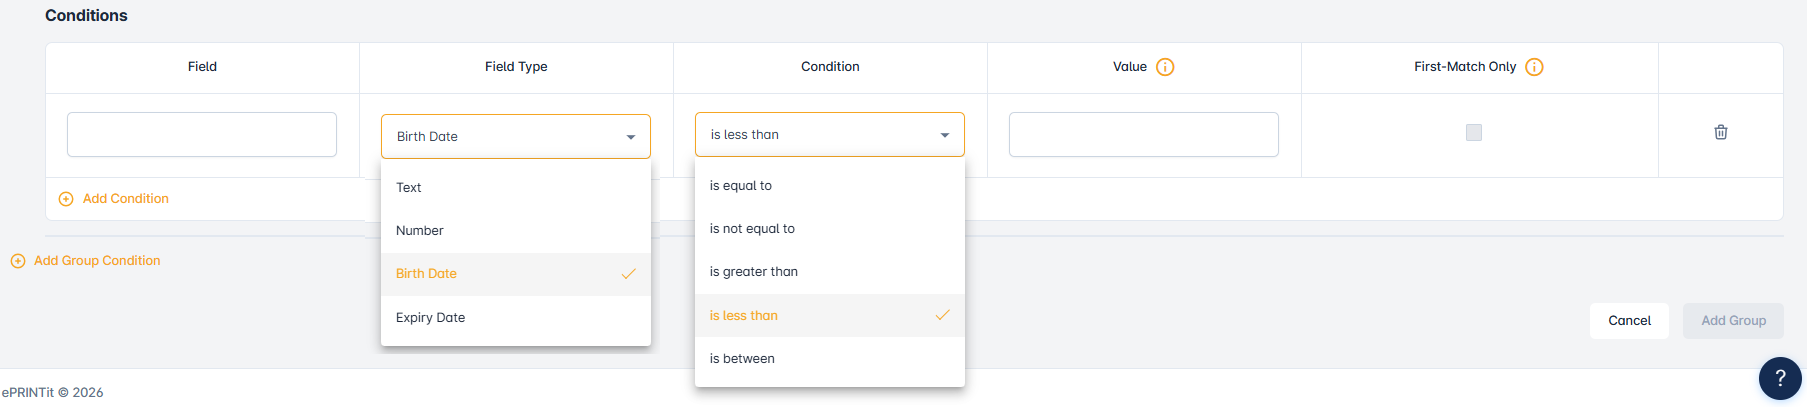The image size is (1807, 407).
Task: Enable the First-Match Only checkbox
Action: coord(1474,132)
